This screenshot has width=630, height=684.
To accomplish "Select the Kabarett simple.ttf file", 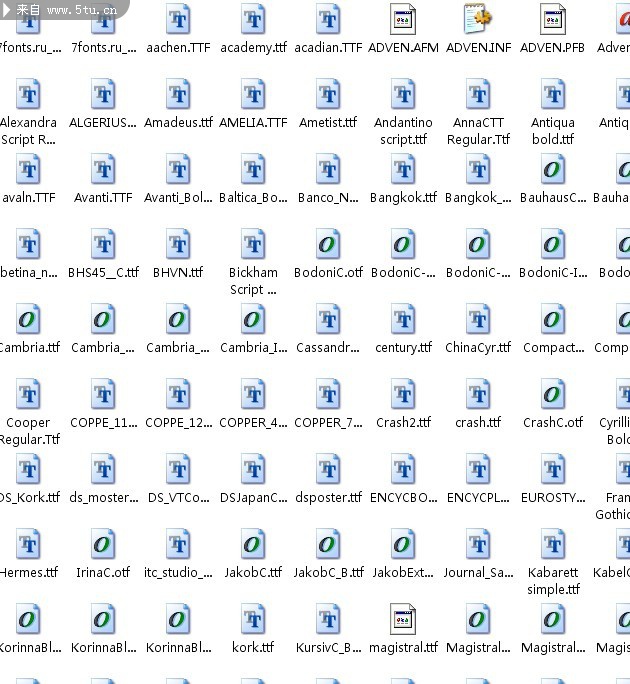I will click(553, 545).
